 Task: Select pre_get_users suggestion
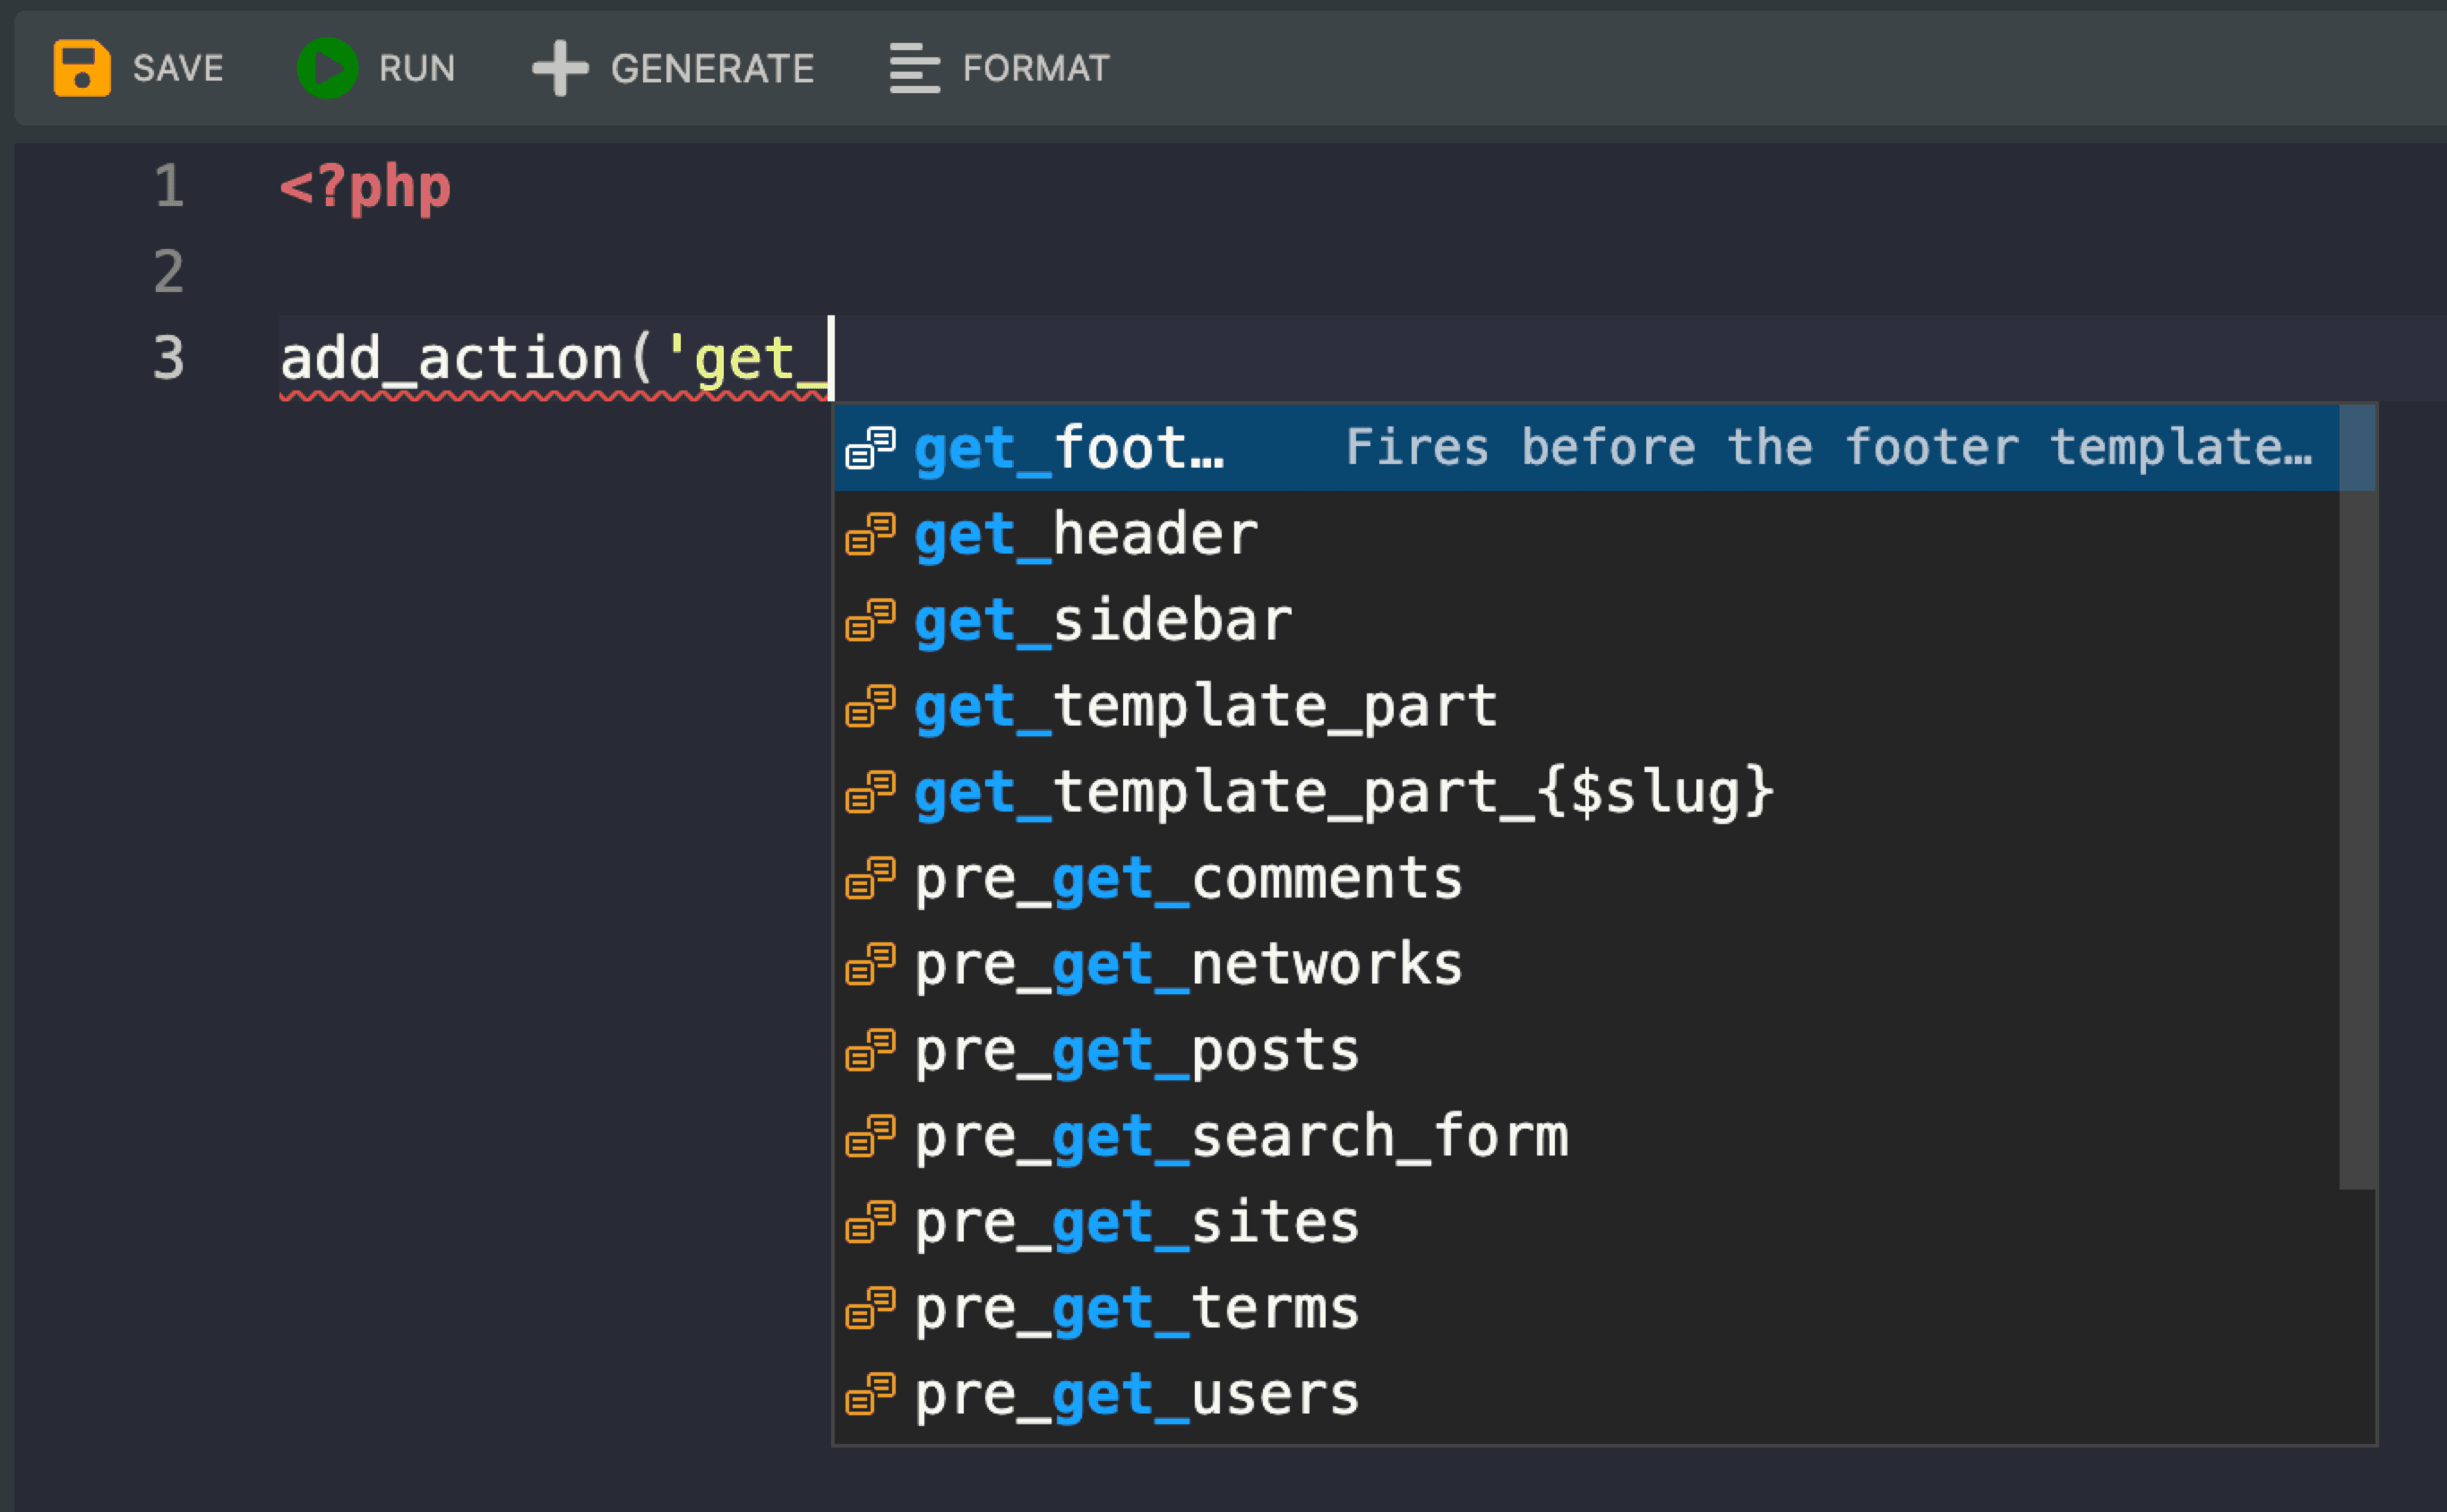(1586, 1394)
